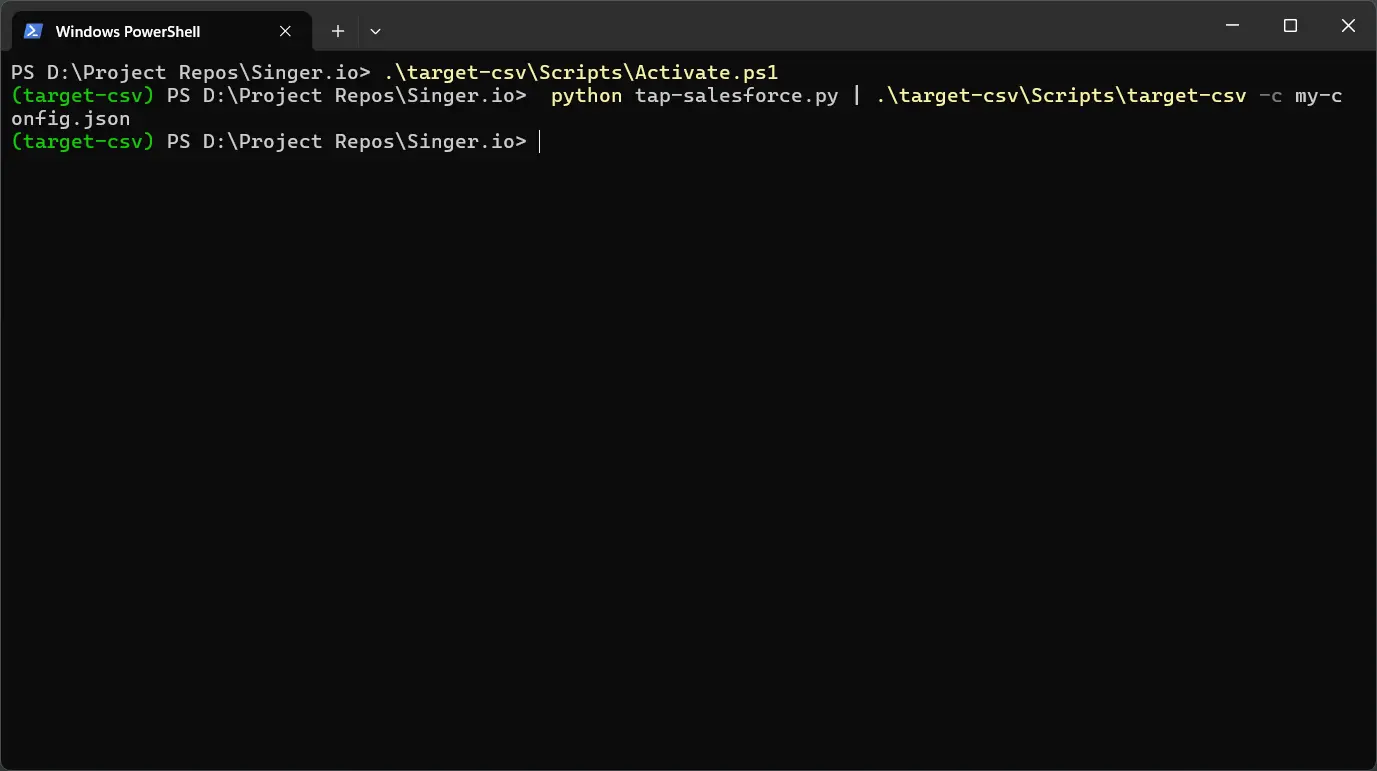Click the second (target-csv) prompt prefix
The height and width of the screenshot is (771, 1377).
coord(81,141)
